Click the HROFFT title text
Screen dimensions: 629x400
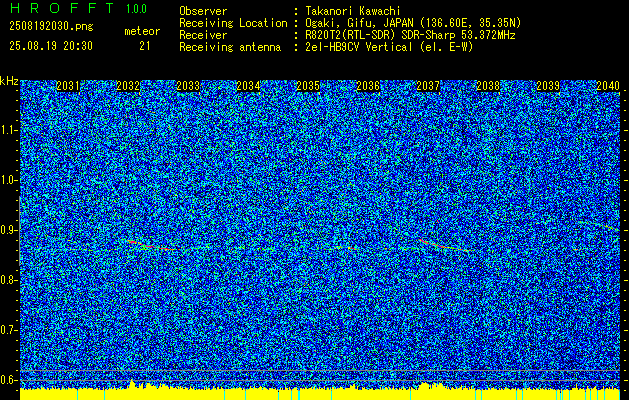pyautogui.click(x=61, y=8)
